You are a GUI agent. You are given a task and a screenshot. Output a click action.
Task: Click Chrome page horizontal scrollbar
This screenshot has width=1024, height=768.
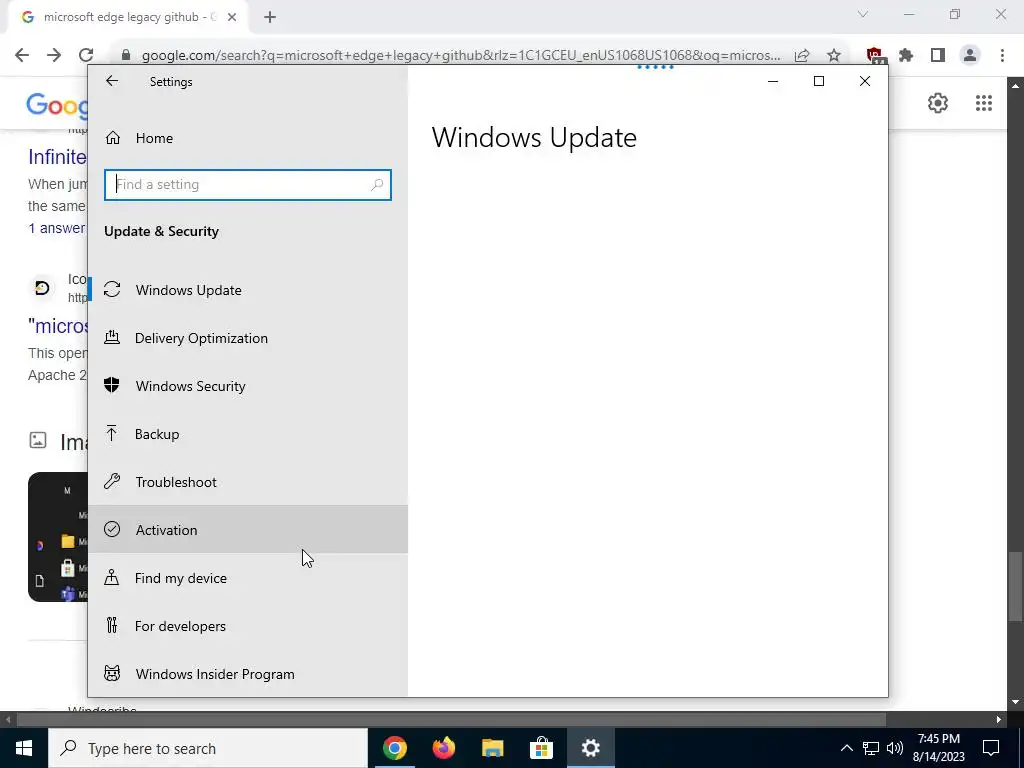[x=451, y=719]
